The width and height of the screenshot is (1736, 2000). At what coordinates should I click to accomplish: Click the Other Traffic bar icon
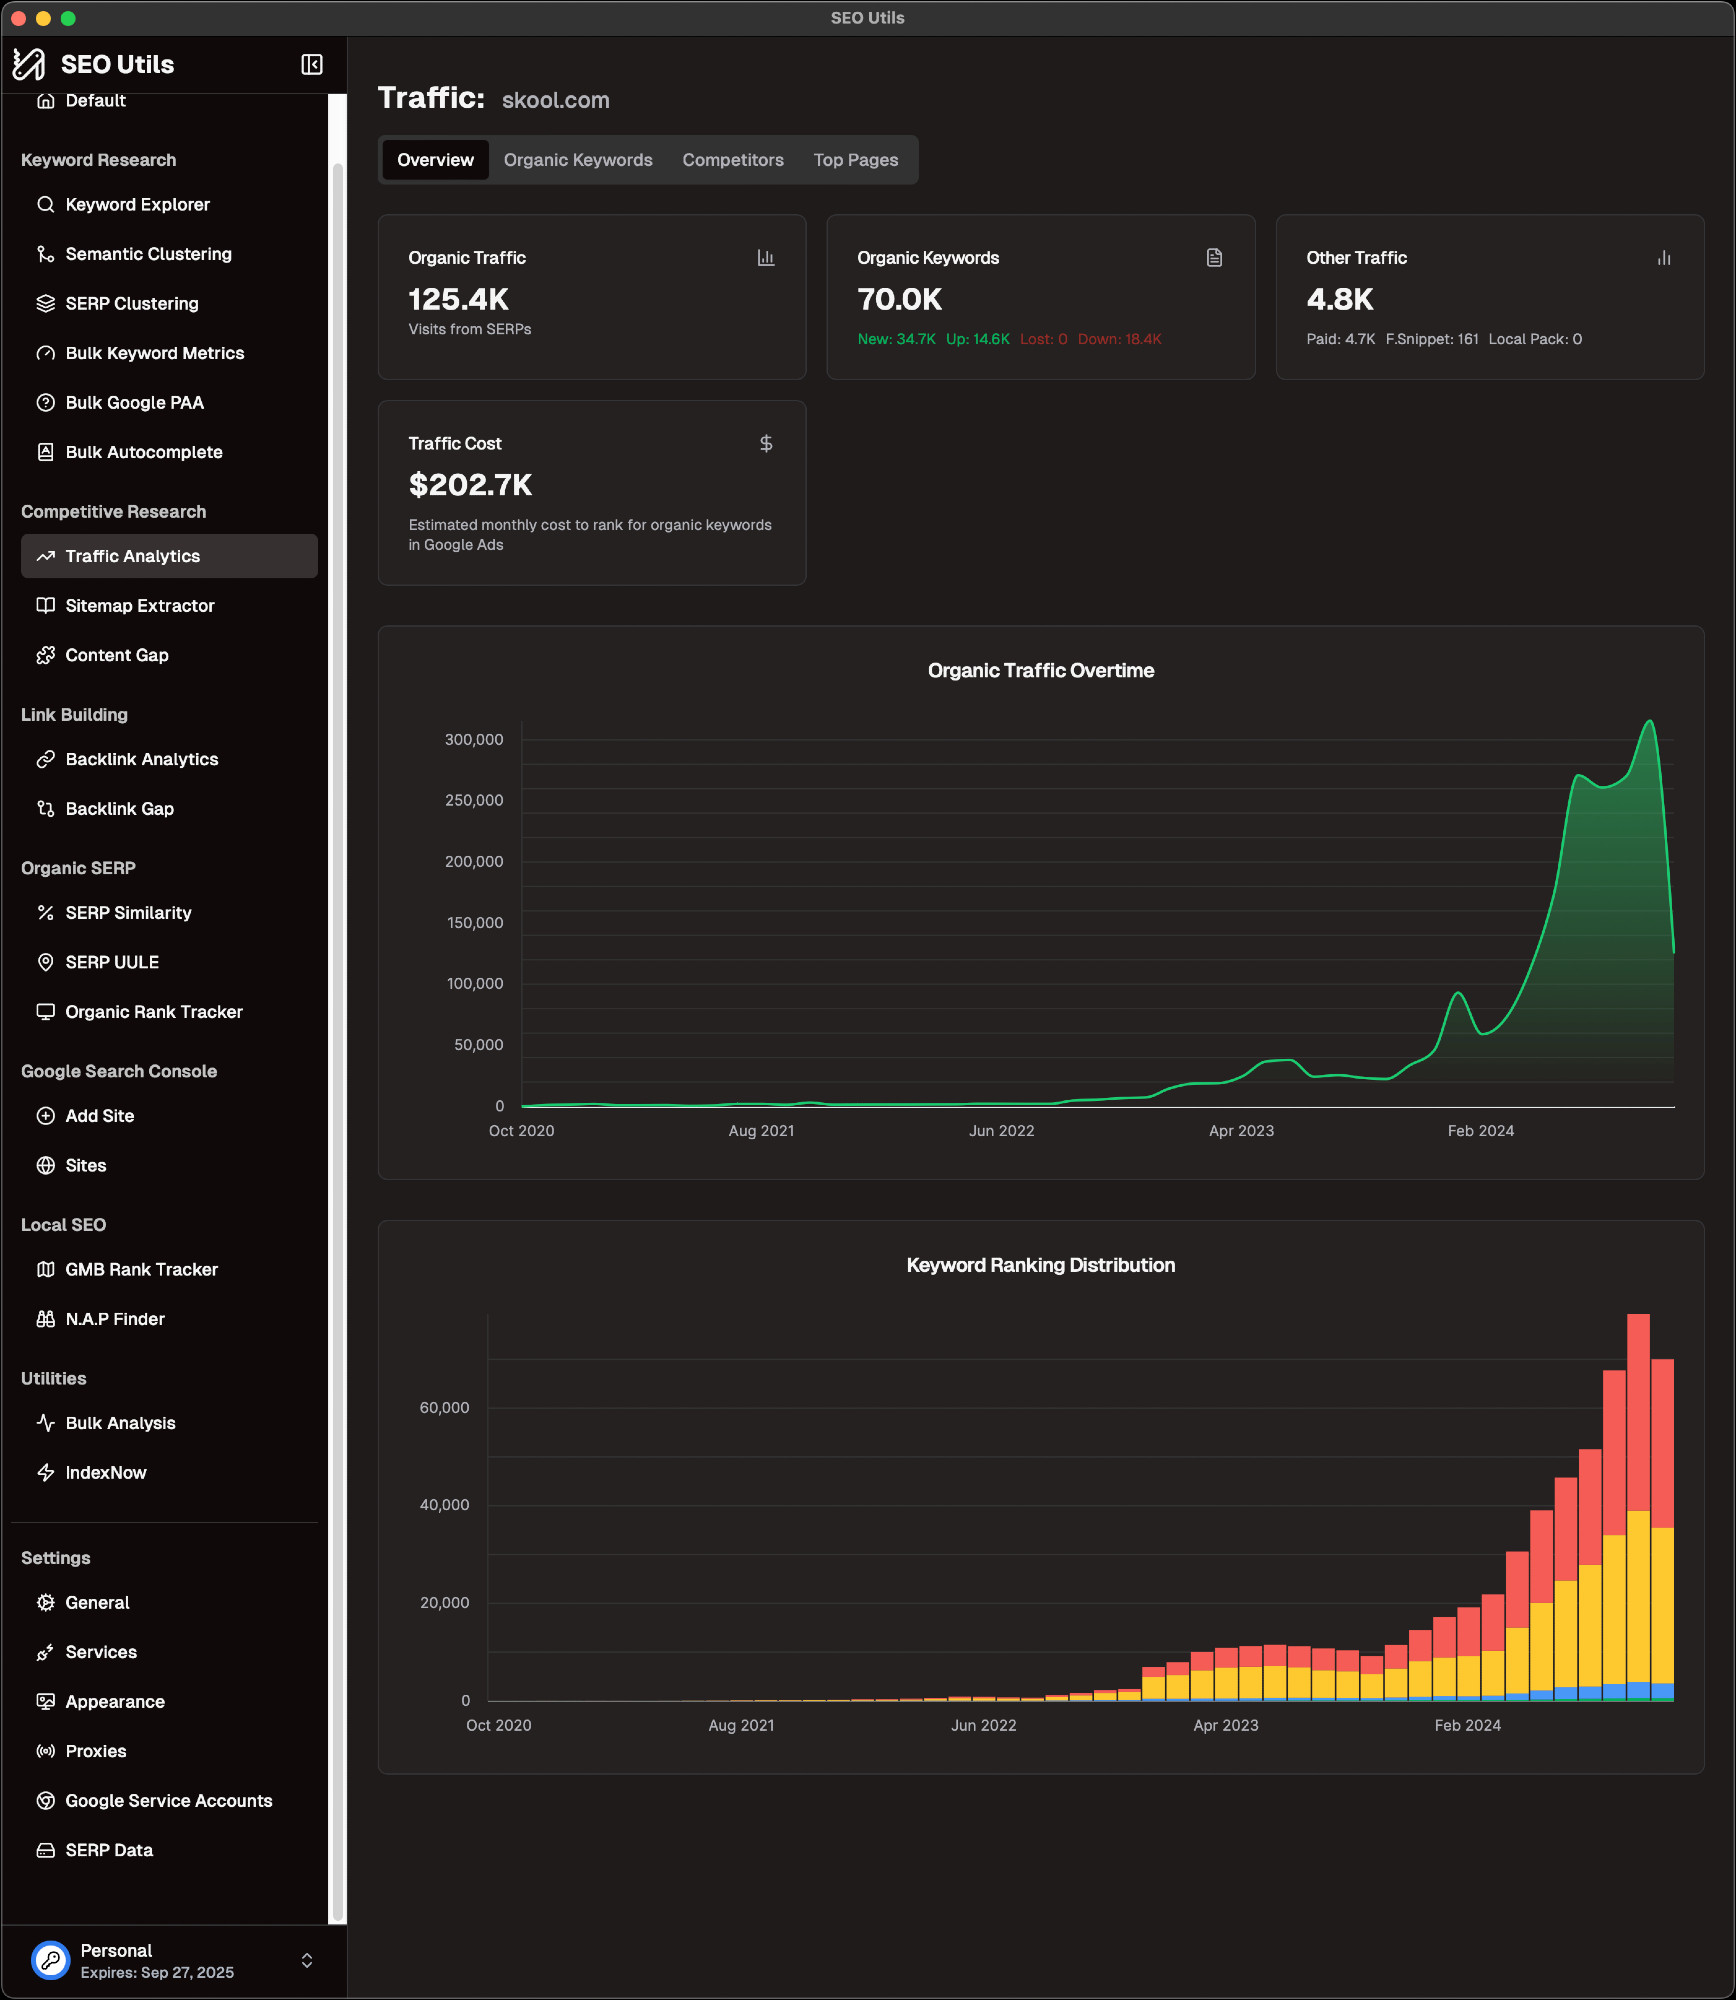coord(1664,258)
